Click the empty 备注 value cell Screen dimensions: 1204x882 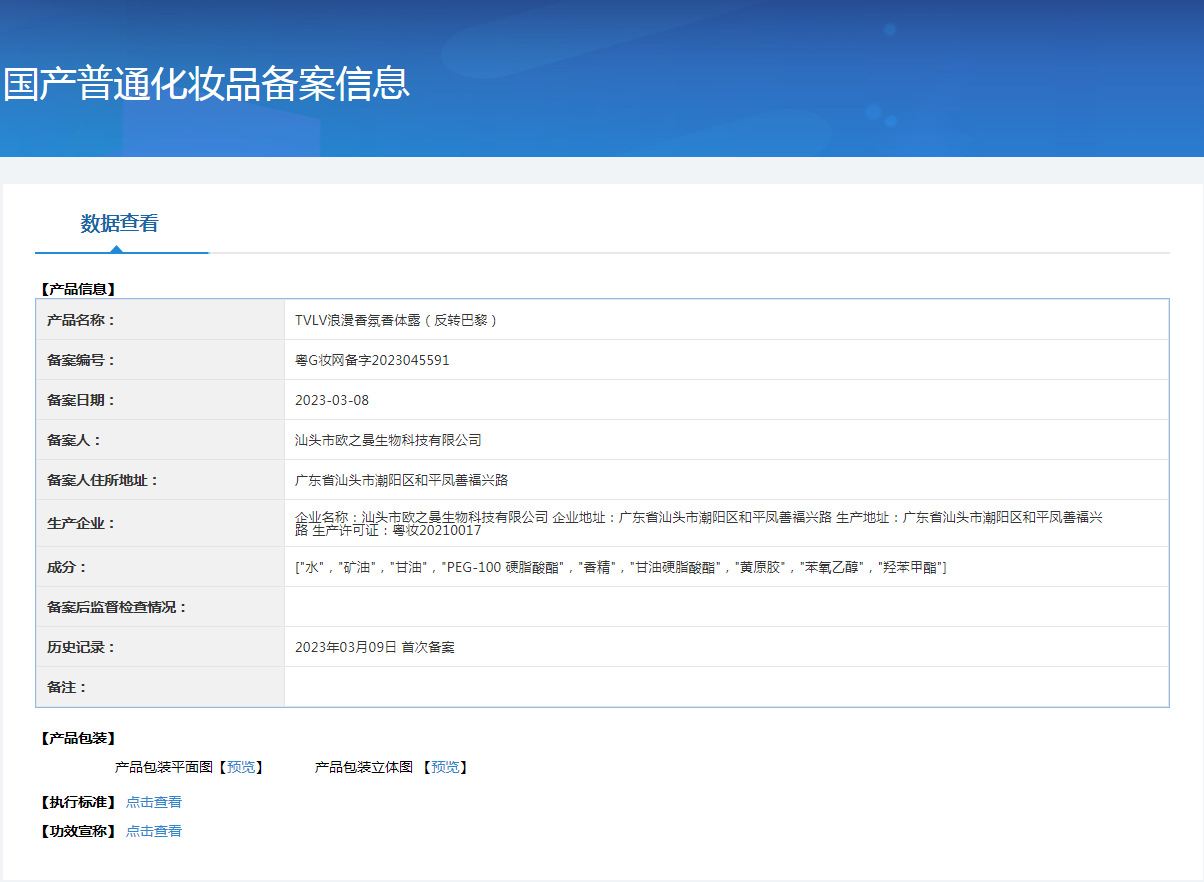pos(725,687)
